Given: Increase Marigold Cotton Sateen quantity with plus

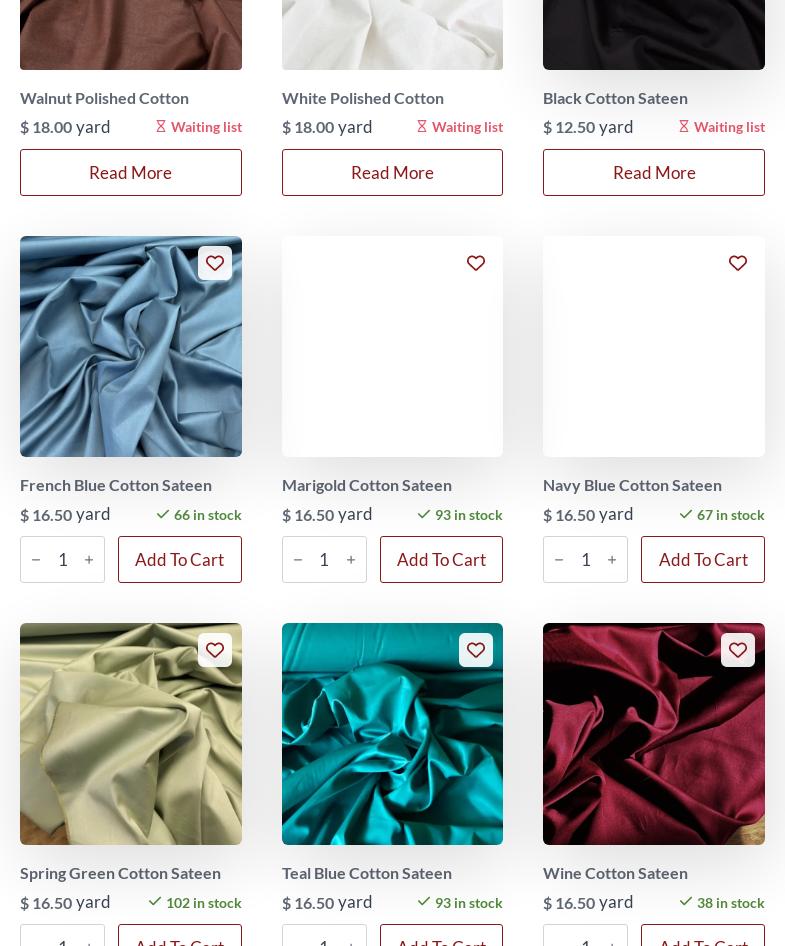Looking at the screenshot, I should coord(351,560).
